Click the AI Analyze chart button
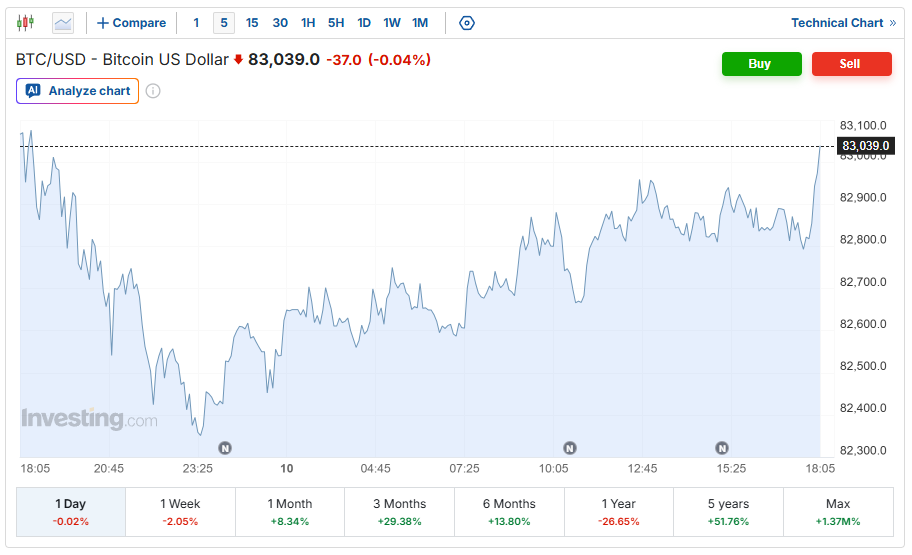This screenshot has height=555, width=912. coord(77,91)
